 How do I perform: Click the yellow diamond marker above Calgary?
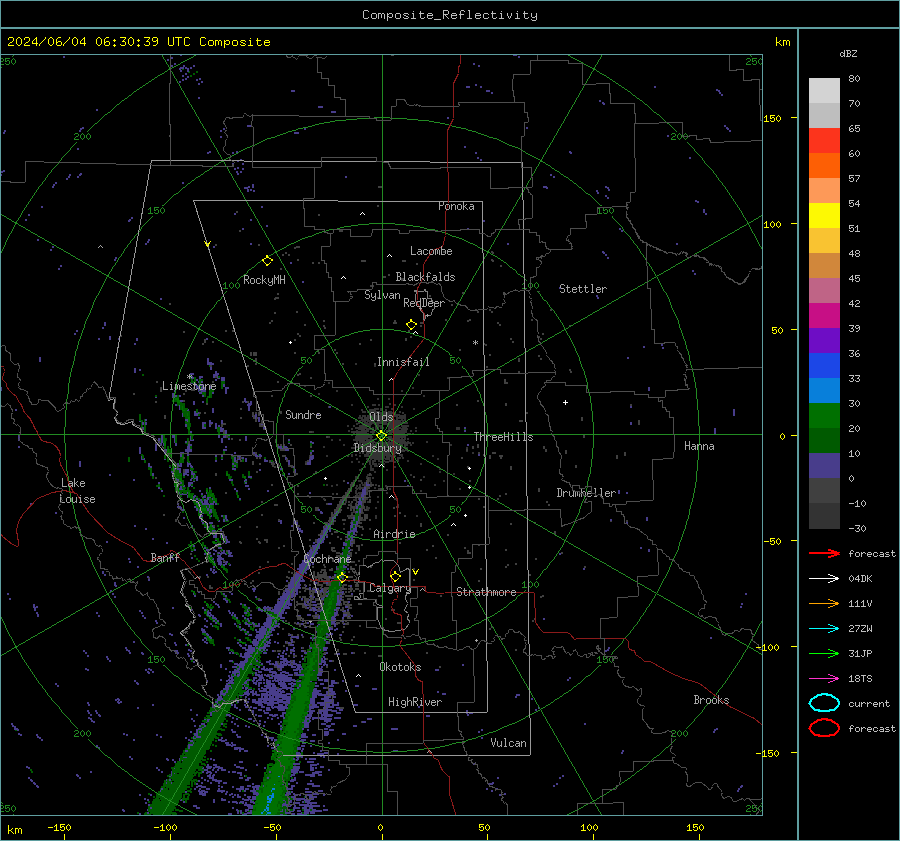click(395, 576)
